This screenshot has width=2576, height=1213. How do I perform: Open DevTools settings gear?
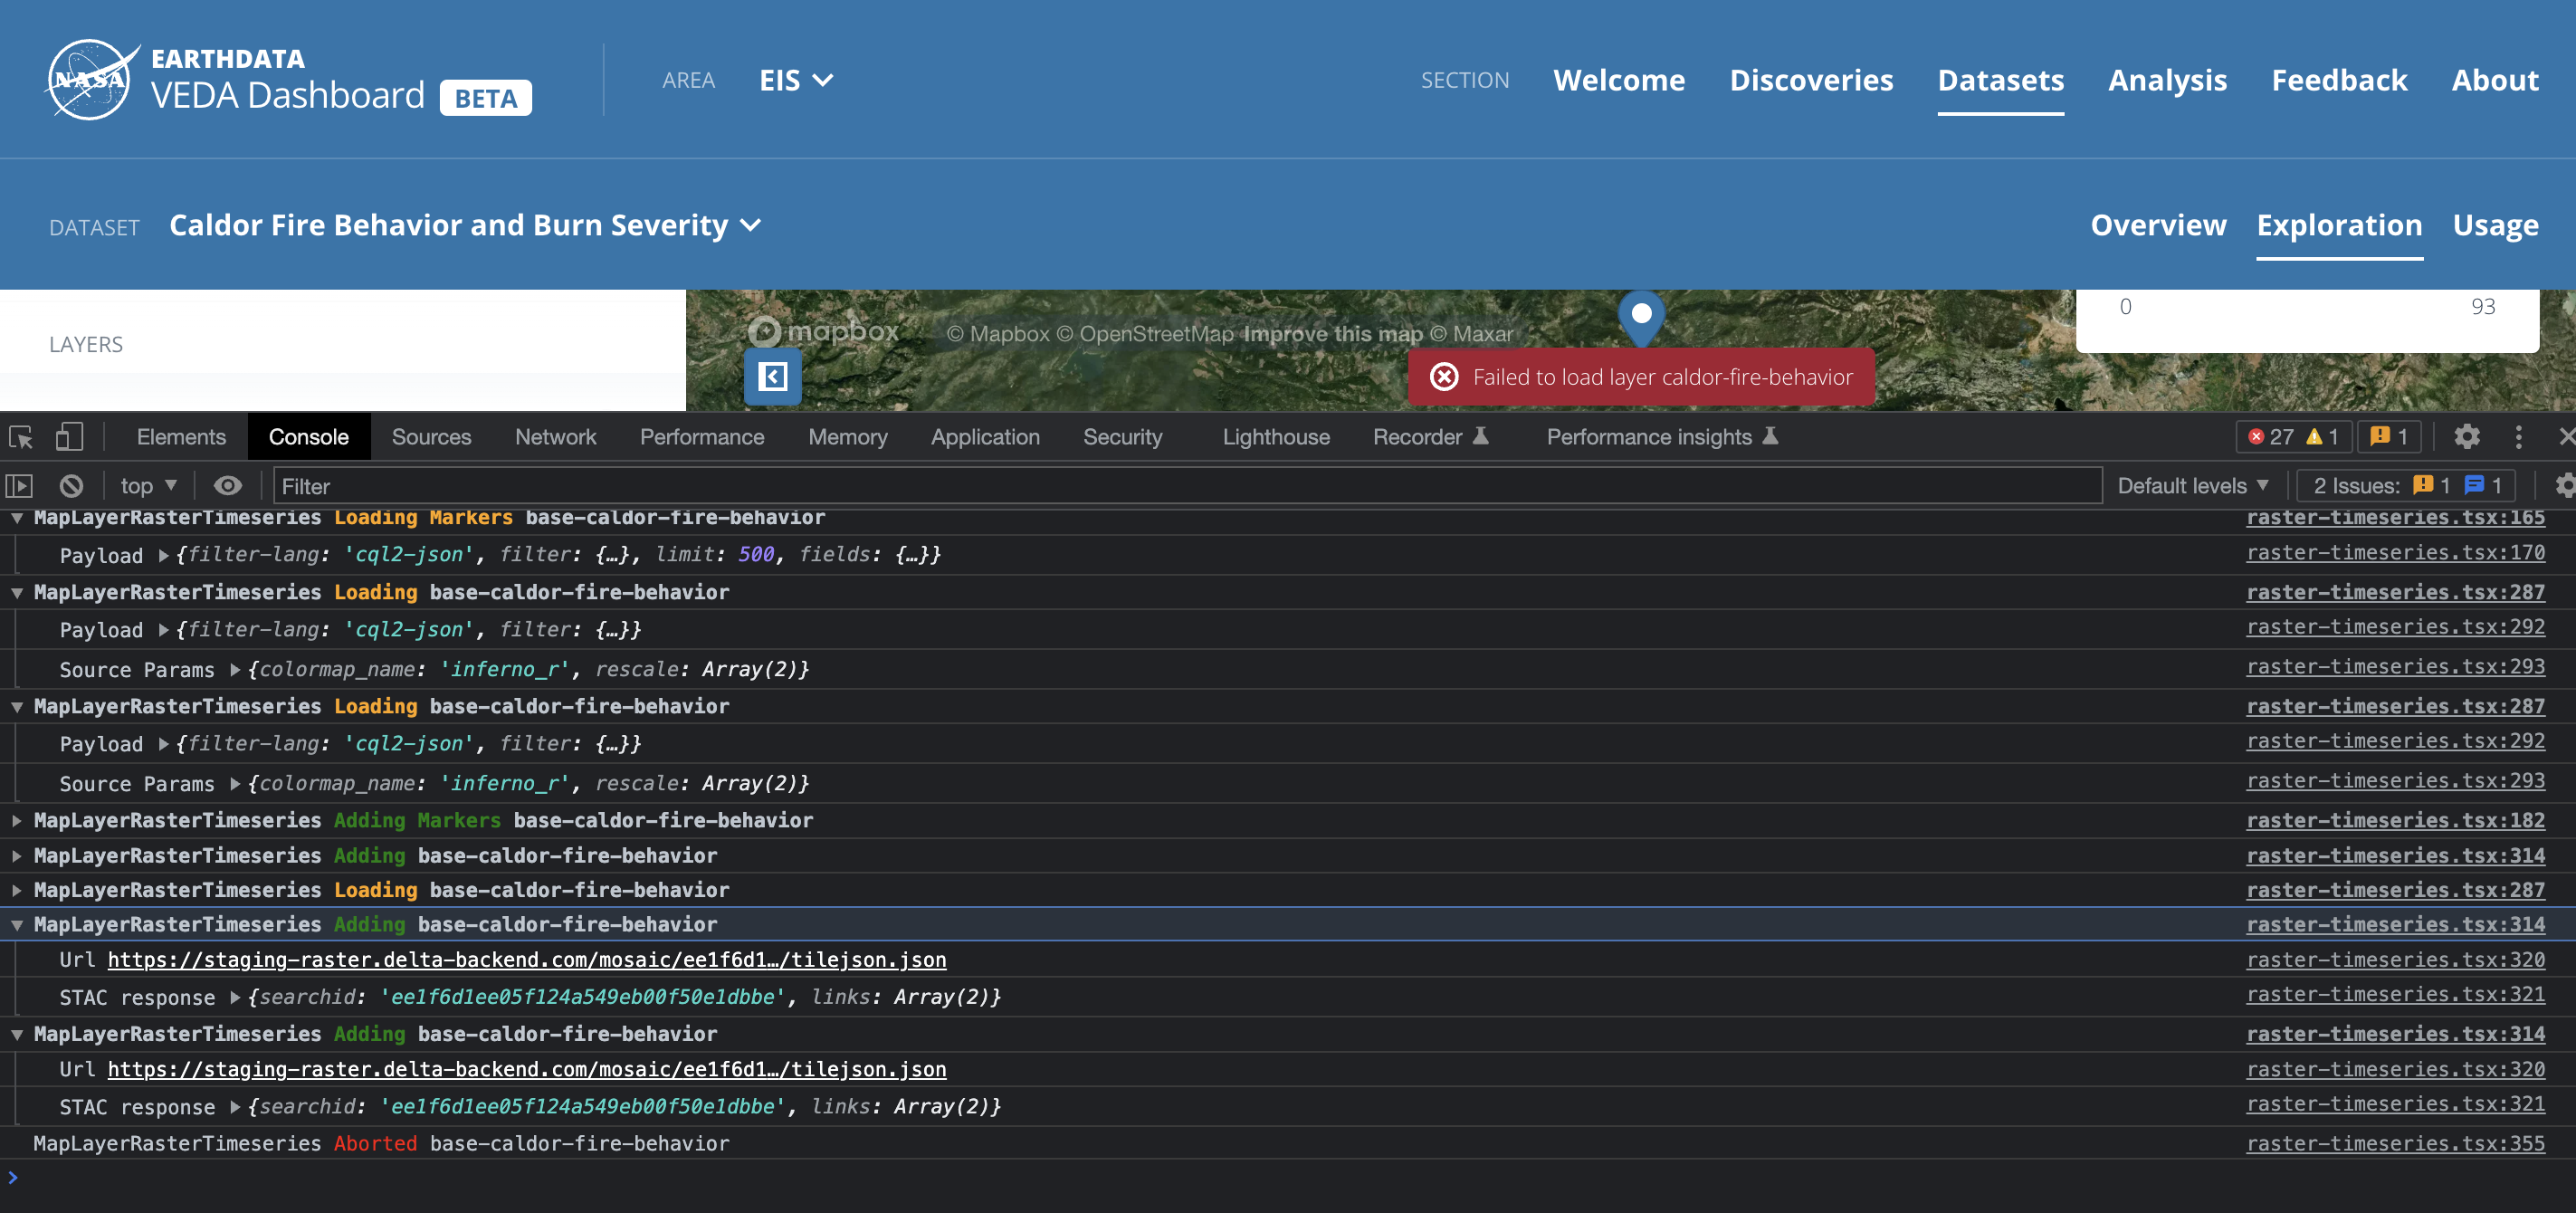point(2467,436)
